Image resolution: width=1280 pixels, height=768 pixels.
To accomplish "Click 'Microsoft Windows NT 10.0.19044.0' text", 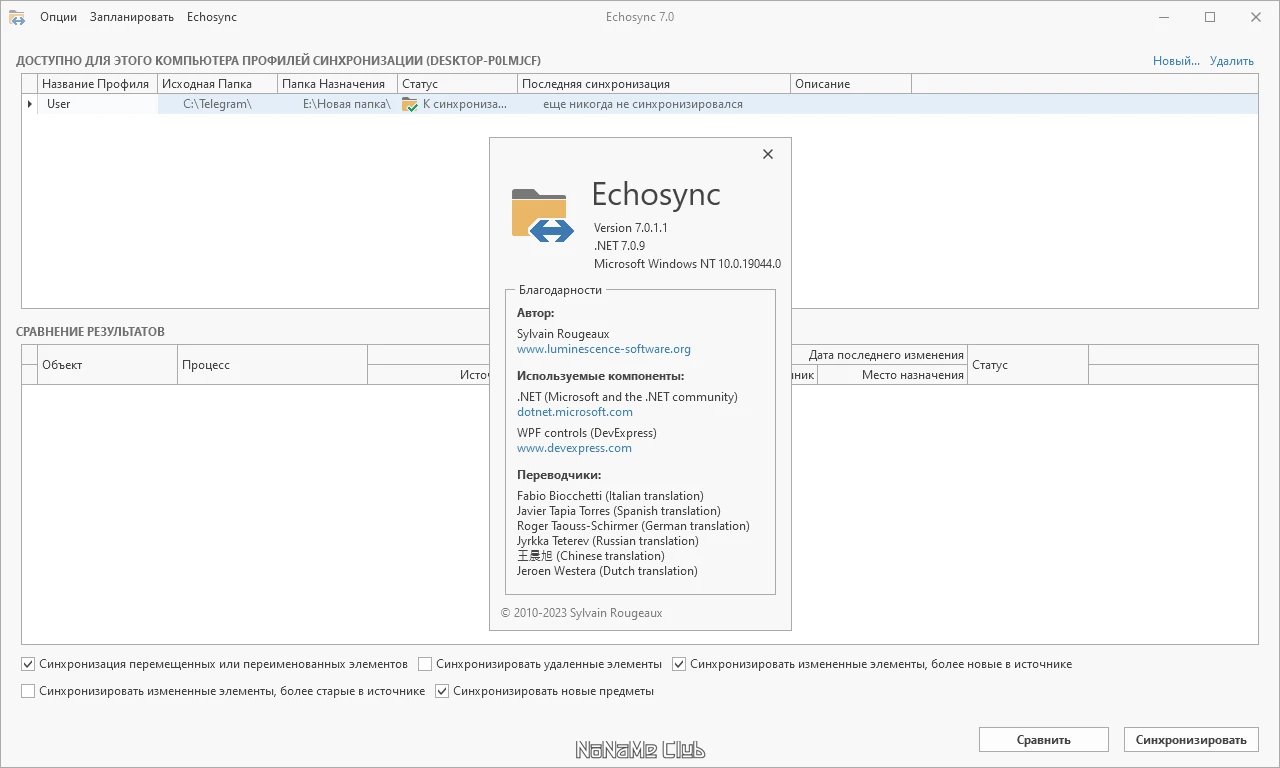I will tap(687, 264).
